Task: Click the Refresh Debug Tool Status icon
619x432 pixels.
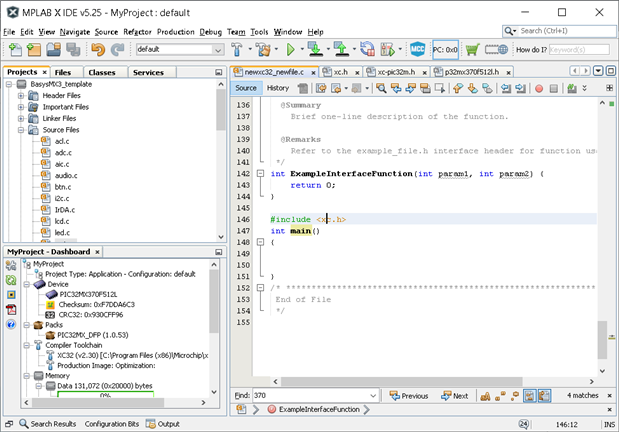Action: pyautogui.click(x=11, y=280)
